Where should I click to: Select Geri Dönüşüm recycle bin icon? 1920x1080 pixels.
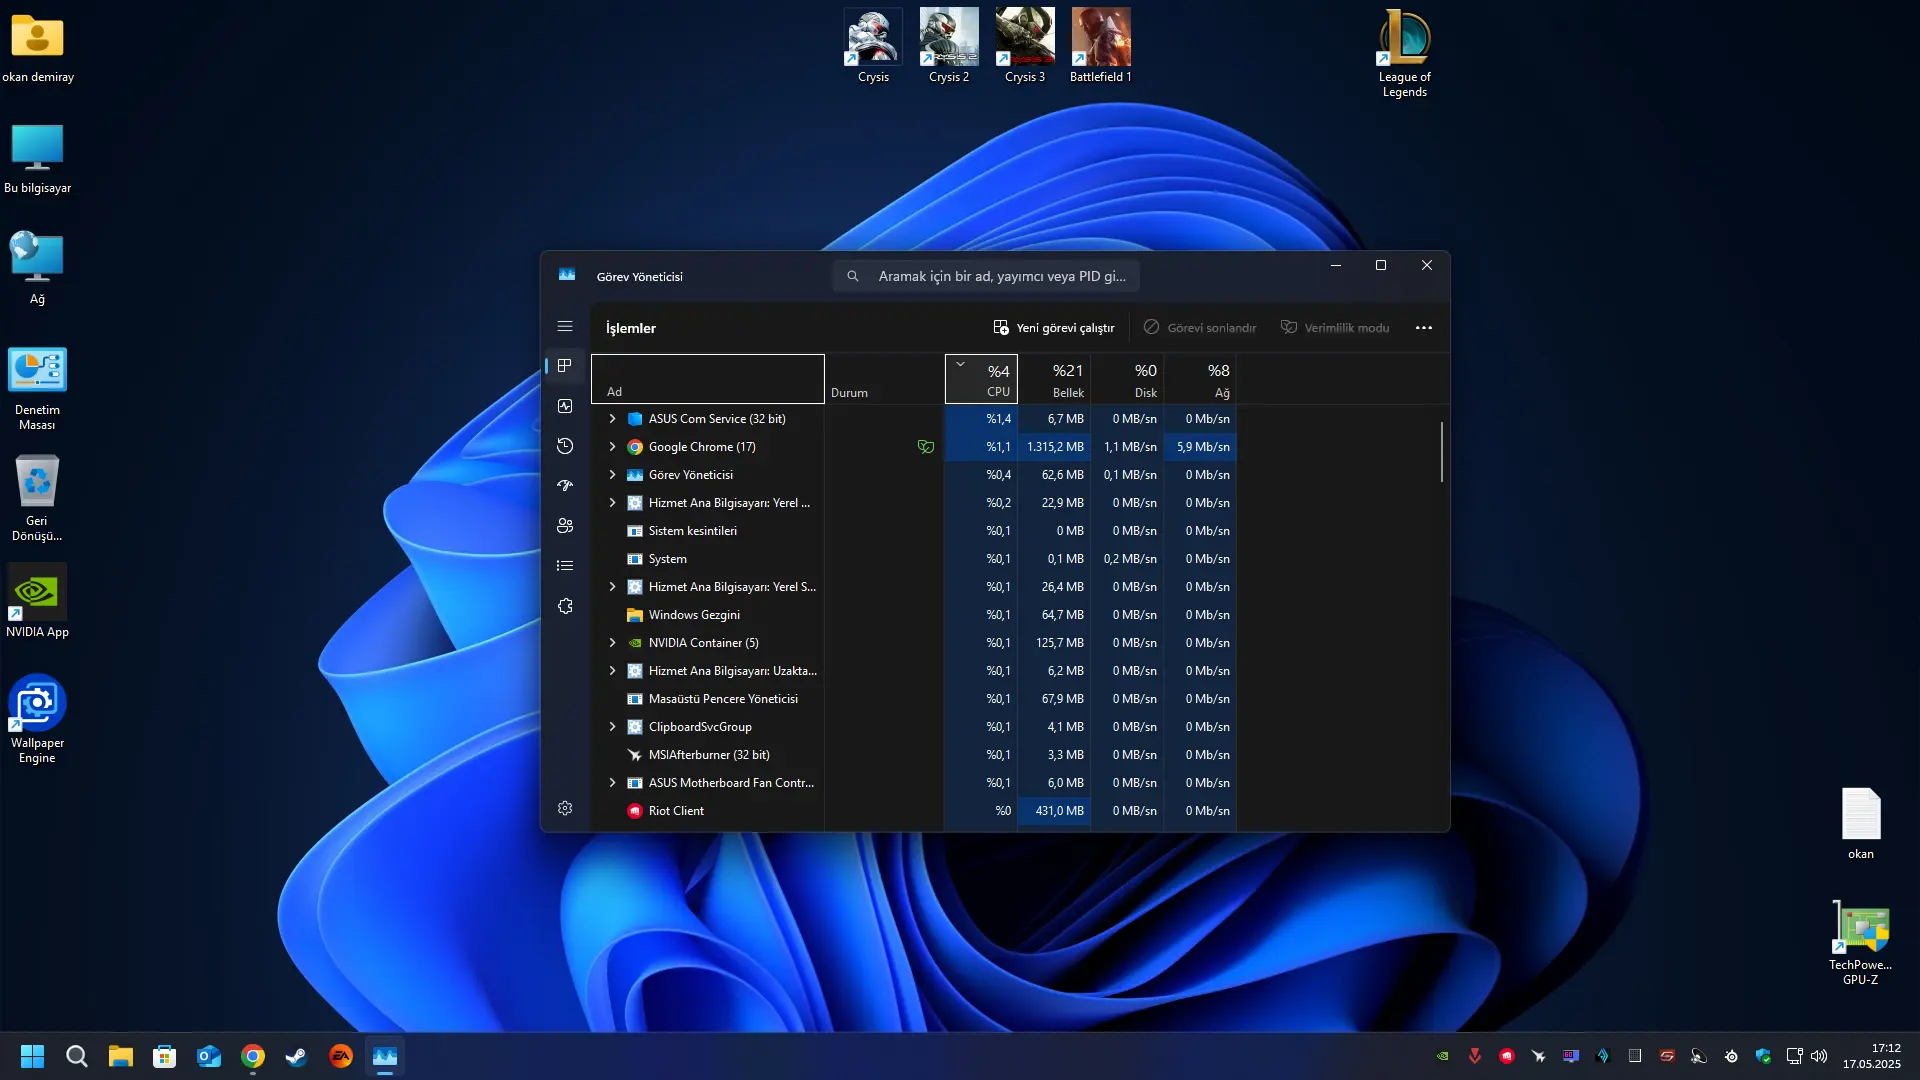(x=37, y=498)
